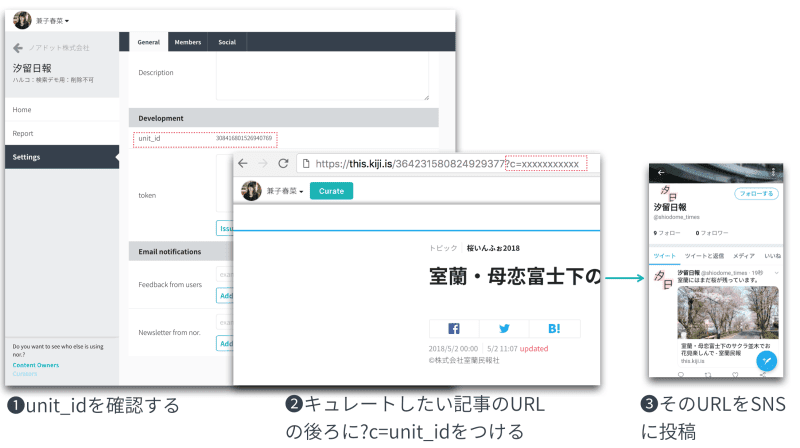Click the Newsletter from nor. label
This screenshot has height=448, width=800.
tap(169, 333)
